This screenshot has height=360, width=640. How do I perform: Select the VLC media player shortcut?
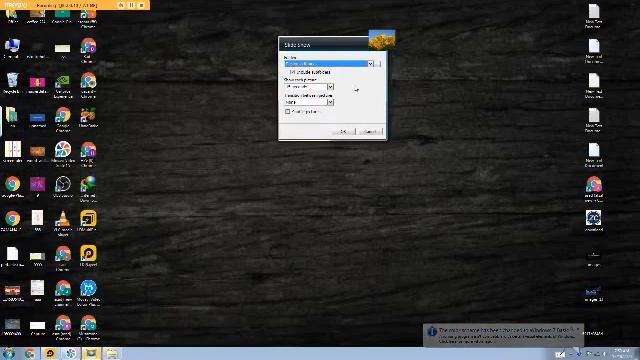[x=62, y=222]
